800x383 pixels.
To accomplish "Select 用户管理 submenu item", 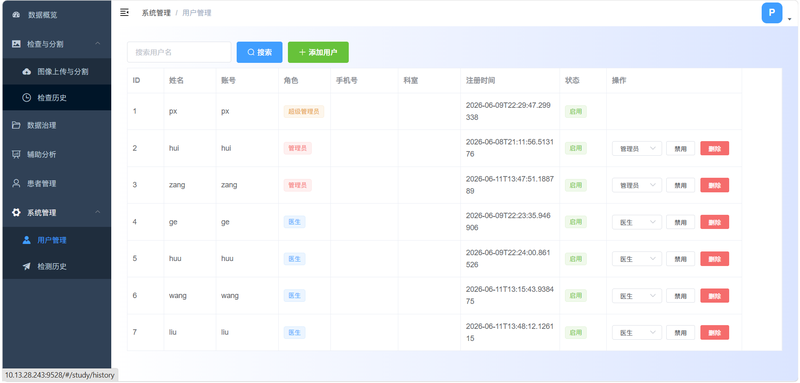I will [x=57, y=240].
